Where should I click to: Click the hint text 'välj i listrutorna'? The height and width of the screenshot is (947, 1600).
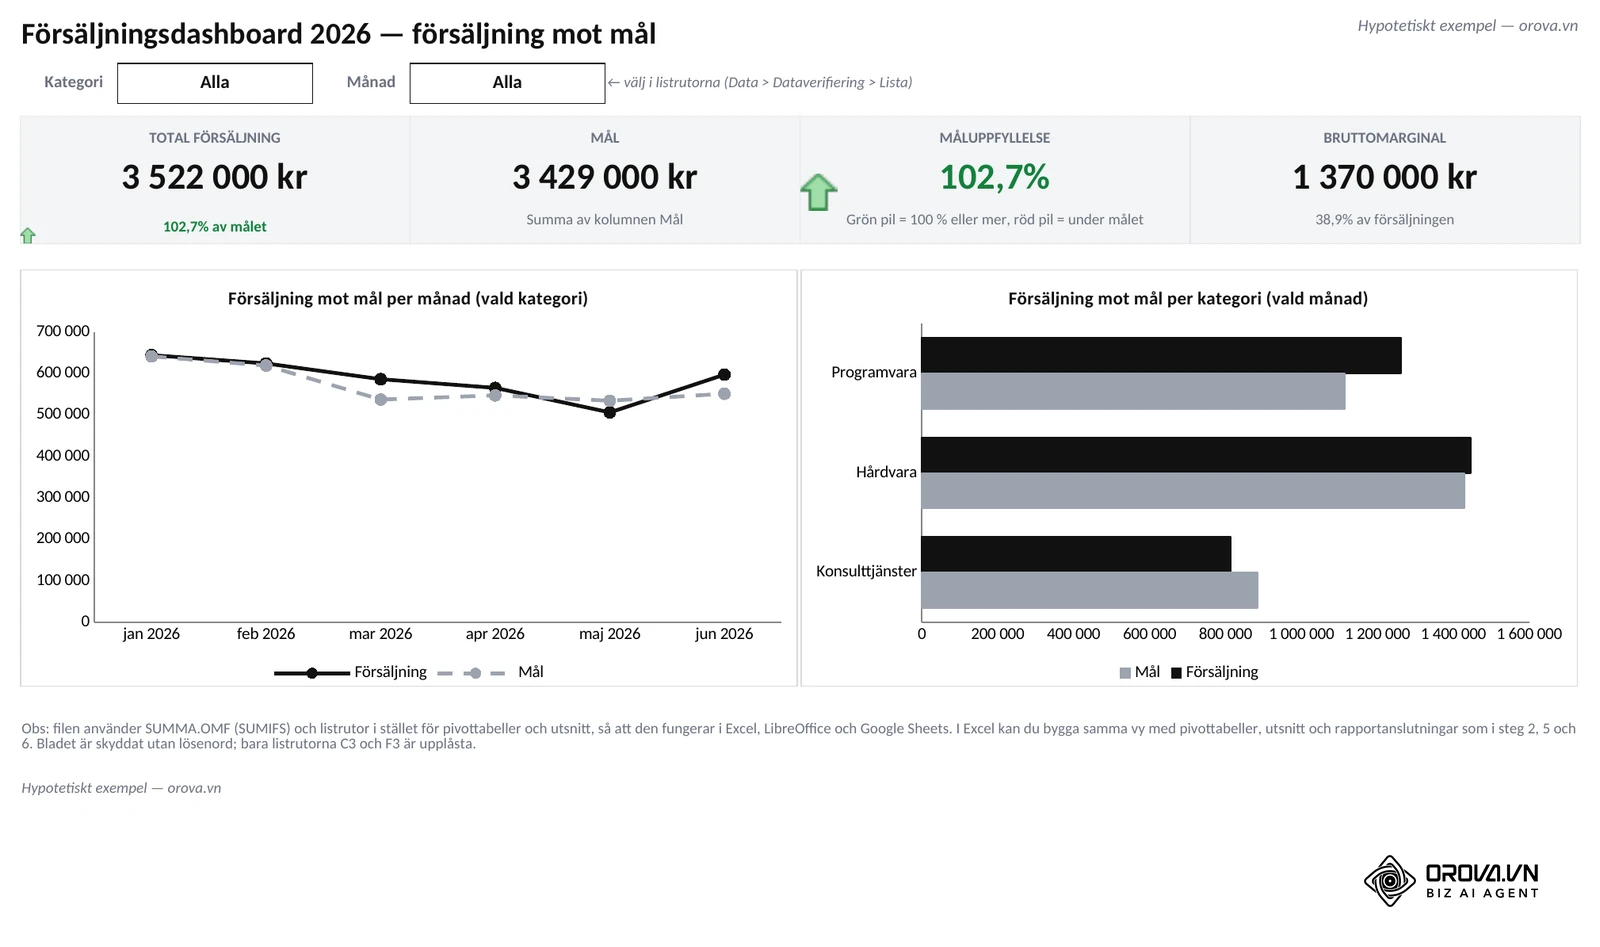click(672, 83)
